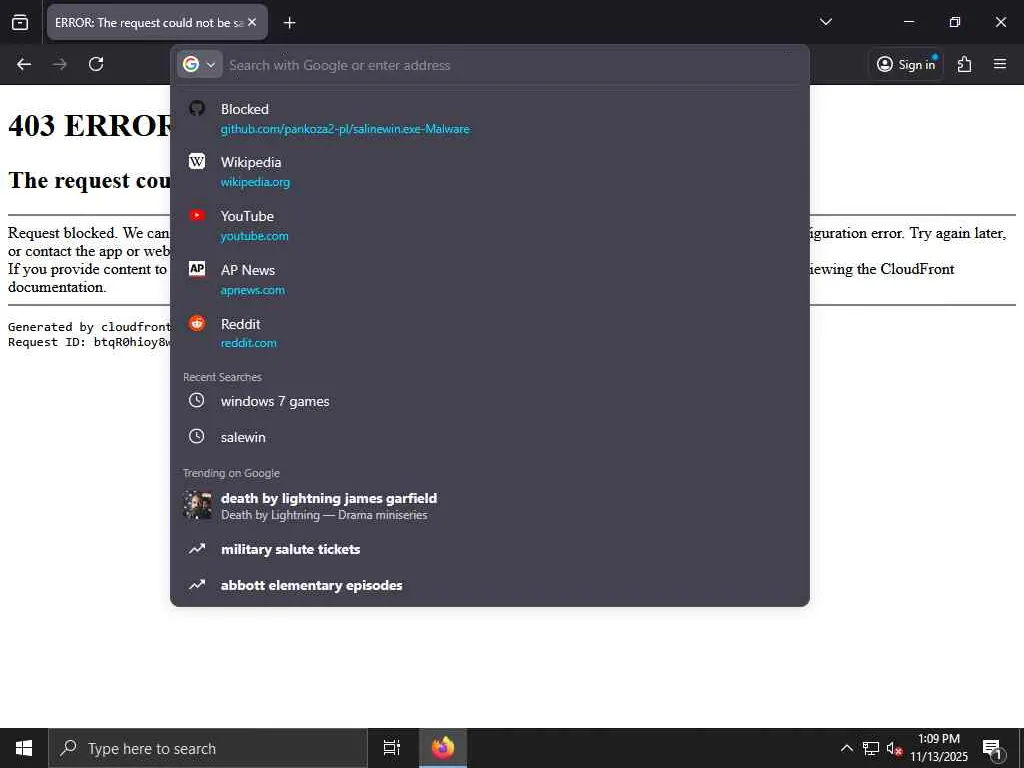This screenshot has width=1024, height=768.
Task: Click clock icon beside salewin
Action: [x=197, y=436]
